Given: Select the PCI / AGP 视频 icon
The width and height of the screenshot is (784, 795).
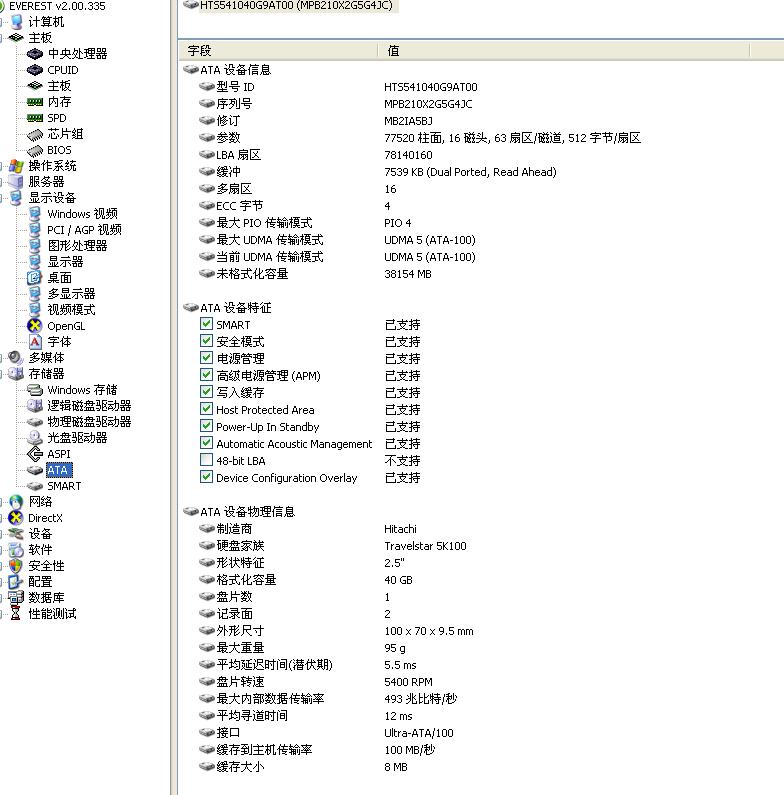Looking at the screenshot, I should (x=34, y=230).
